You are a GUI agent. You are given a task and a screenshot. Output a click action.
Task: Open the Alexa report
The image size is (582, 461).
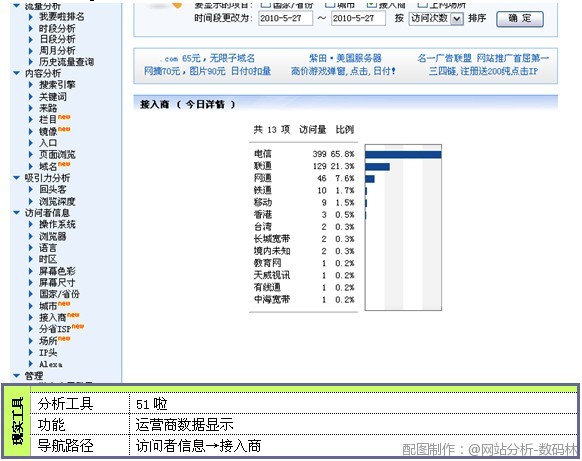[x=51, y=364]
